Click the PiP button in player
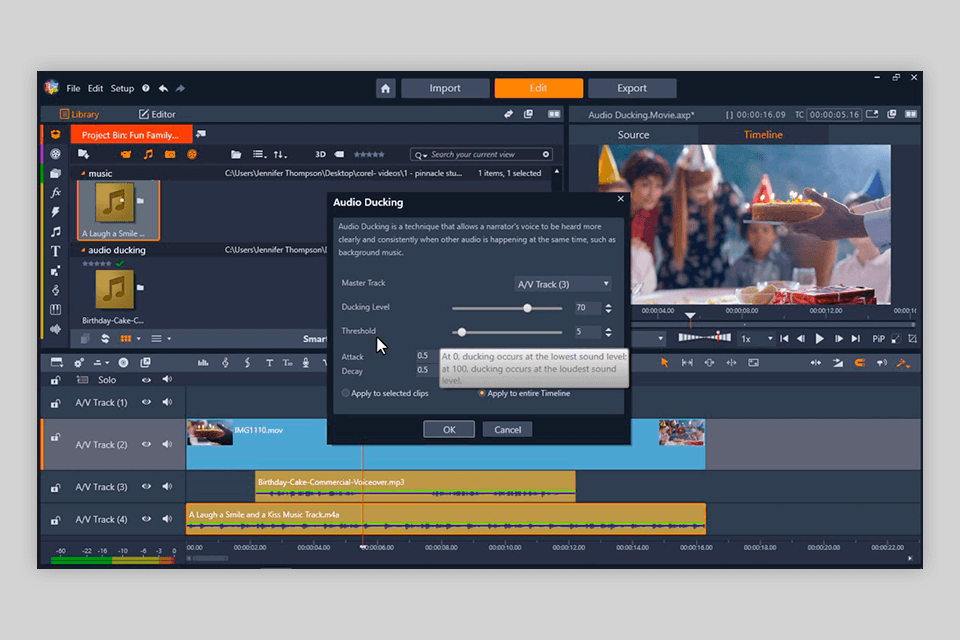 click(878, 339)
